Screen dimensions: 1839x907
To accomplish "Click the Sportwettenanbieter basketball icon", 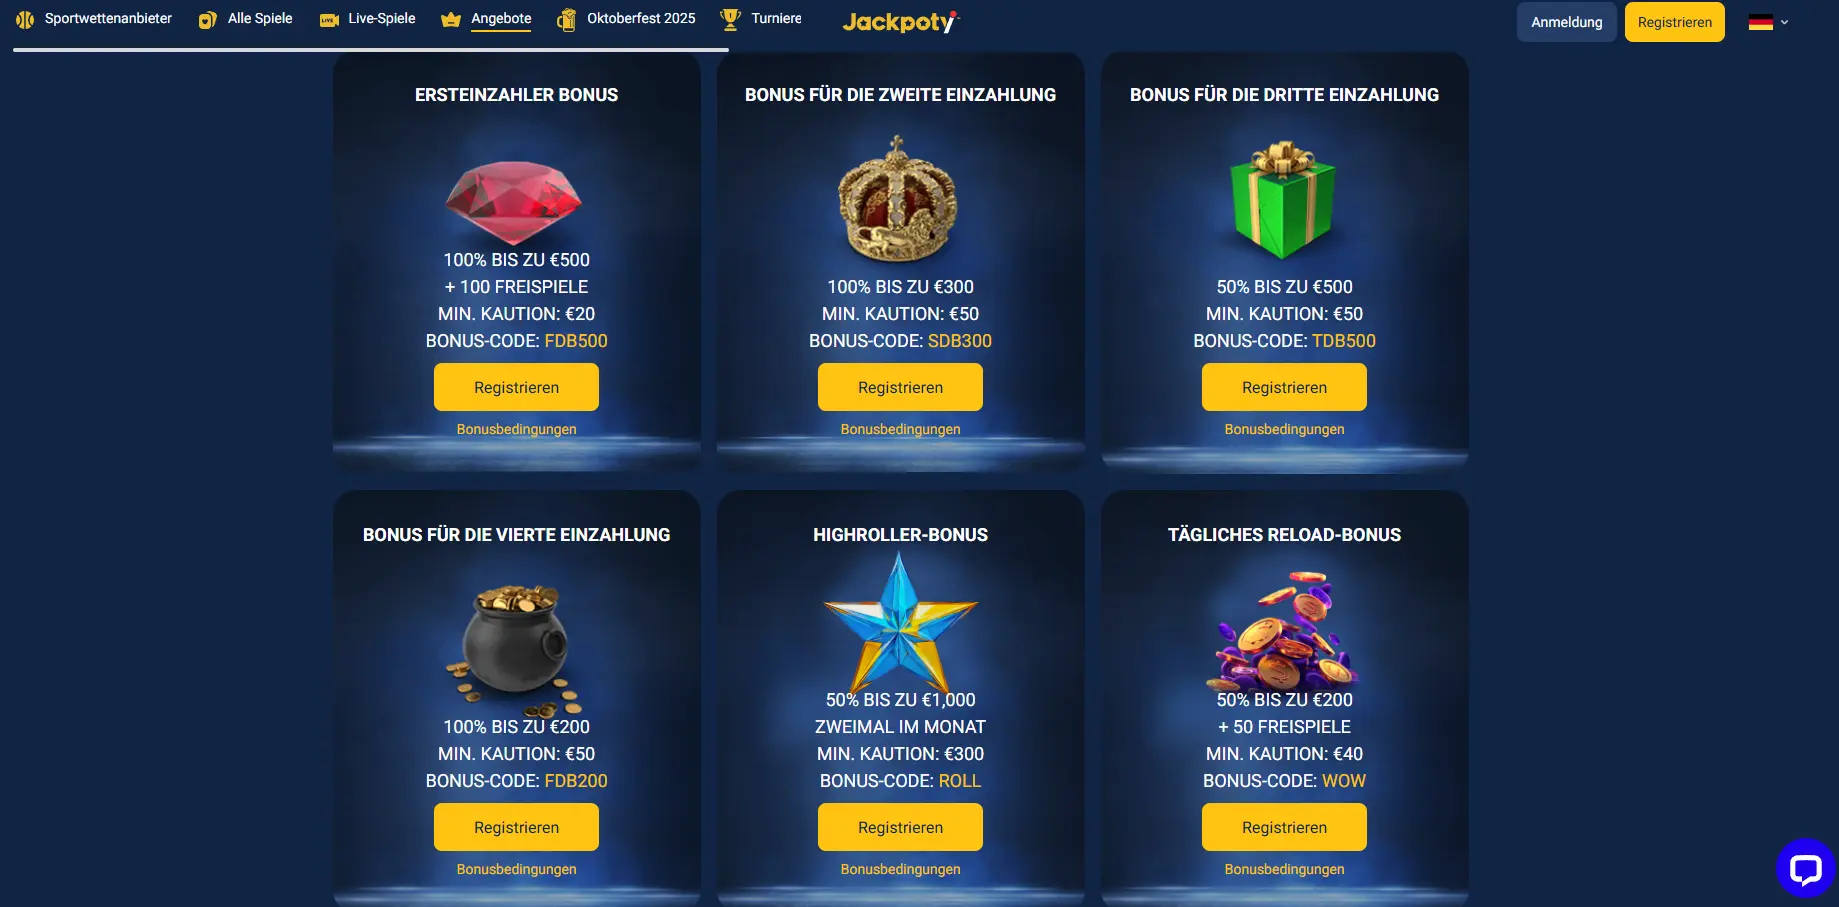I will [25, 19].
